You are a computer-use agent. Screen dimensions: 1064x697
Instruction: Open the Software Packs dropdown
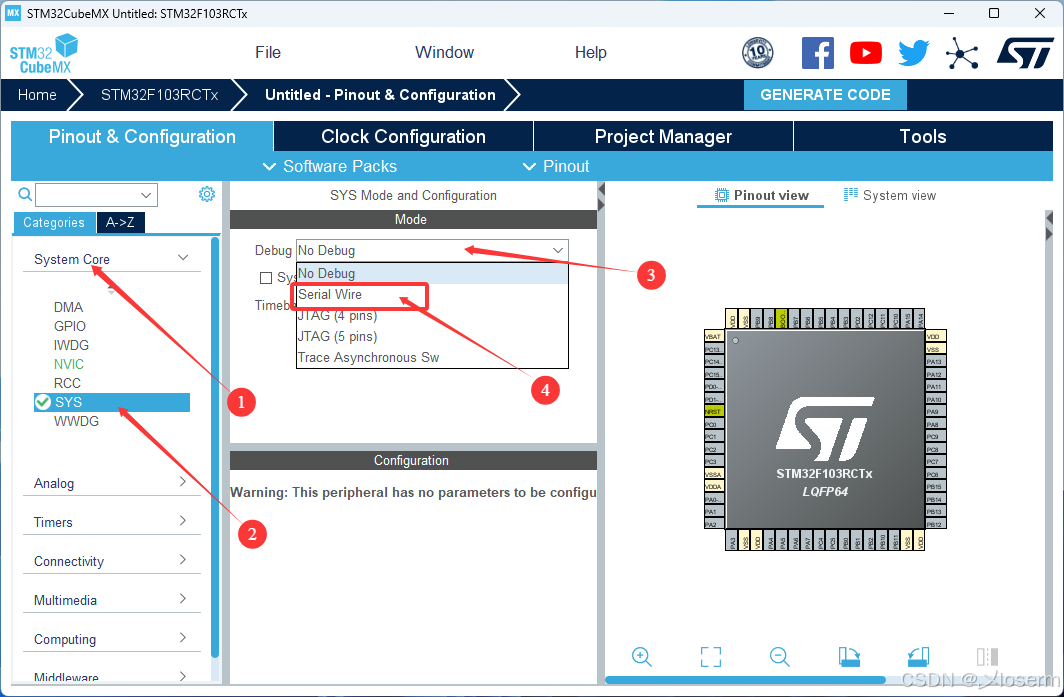(x=330, y=166)
